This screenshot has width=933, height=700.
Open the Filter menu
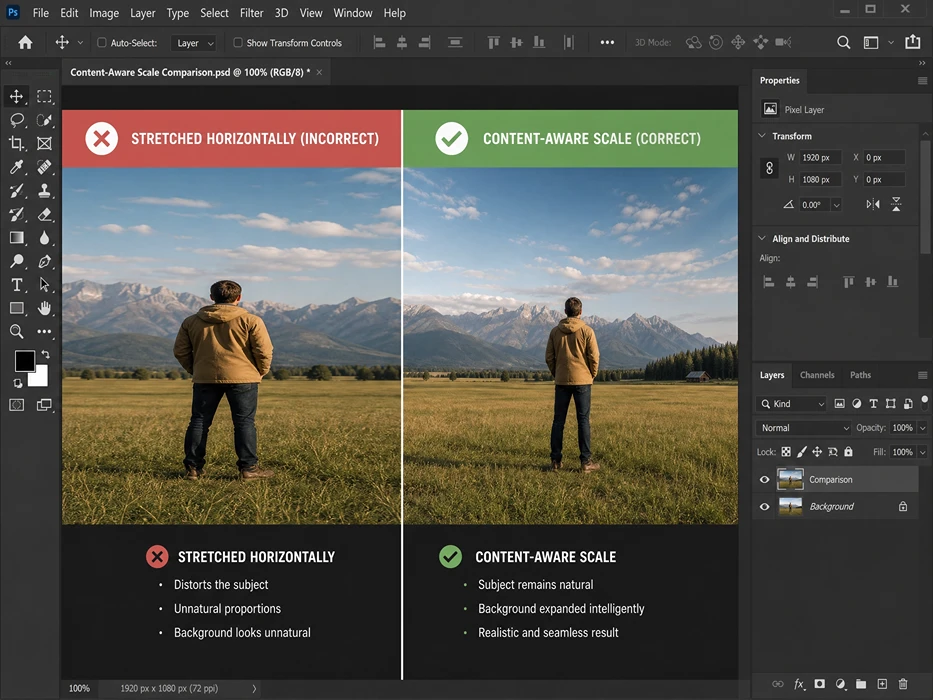click(252, 12)
